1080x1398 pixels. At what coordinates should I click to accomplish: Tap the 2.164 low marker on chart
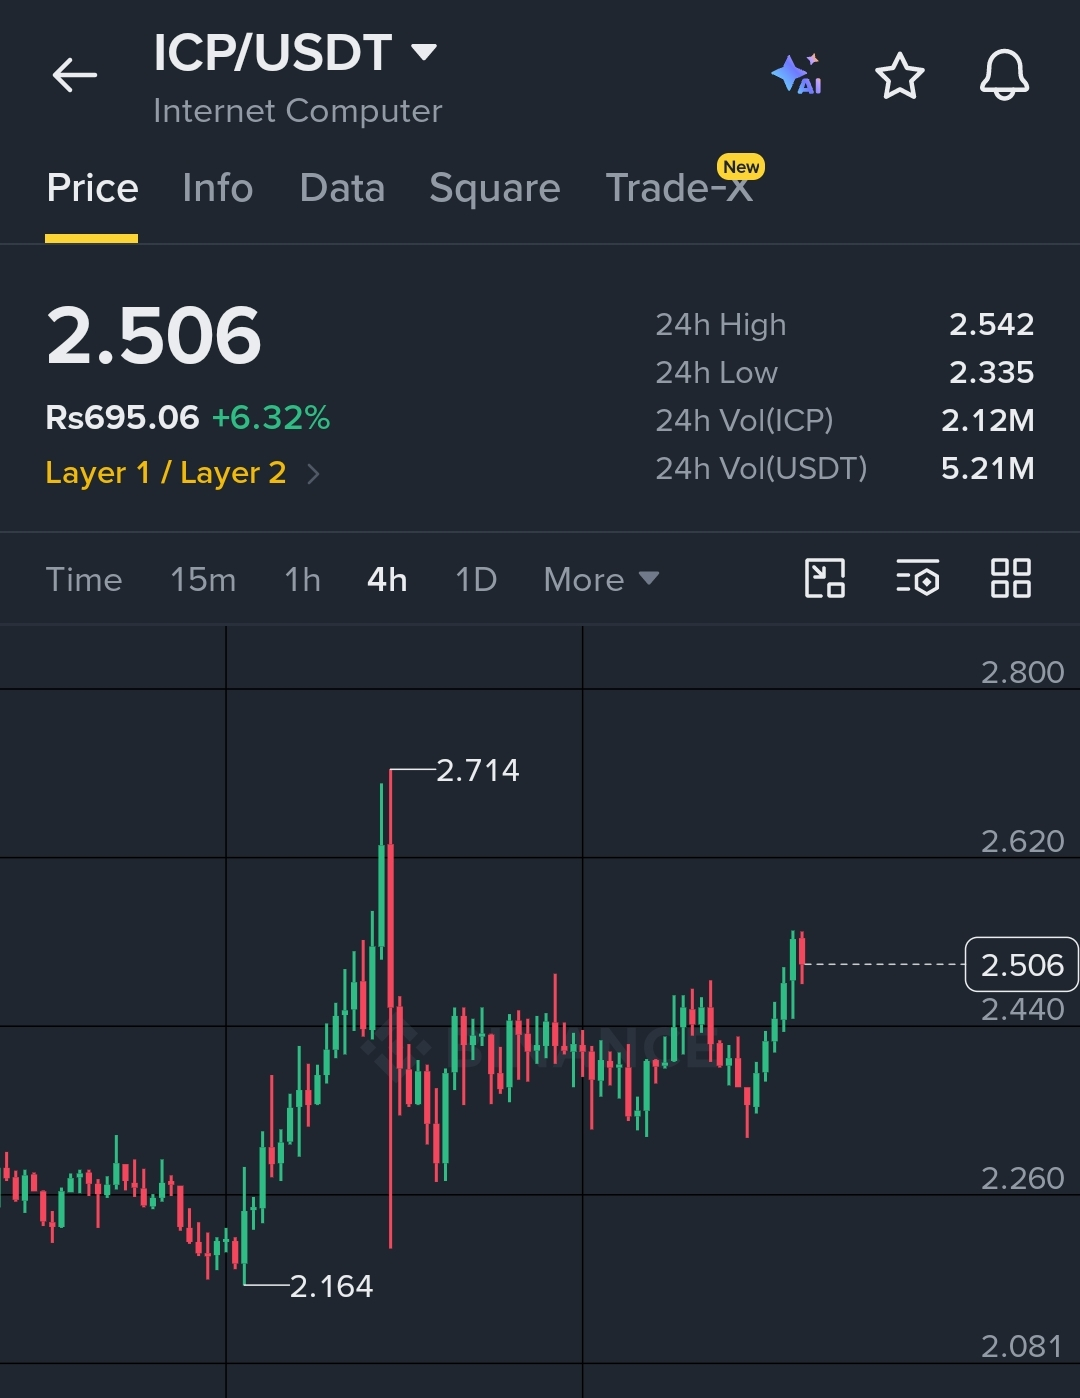tap(331, 1286)
